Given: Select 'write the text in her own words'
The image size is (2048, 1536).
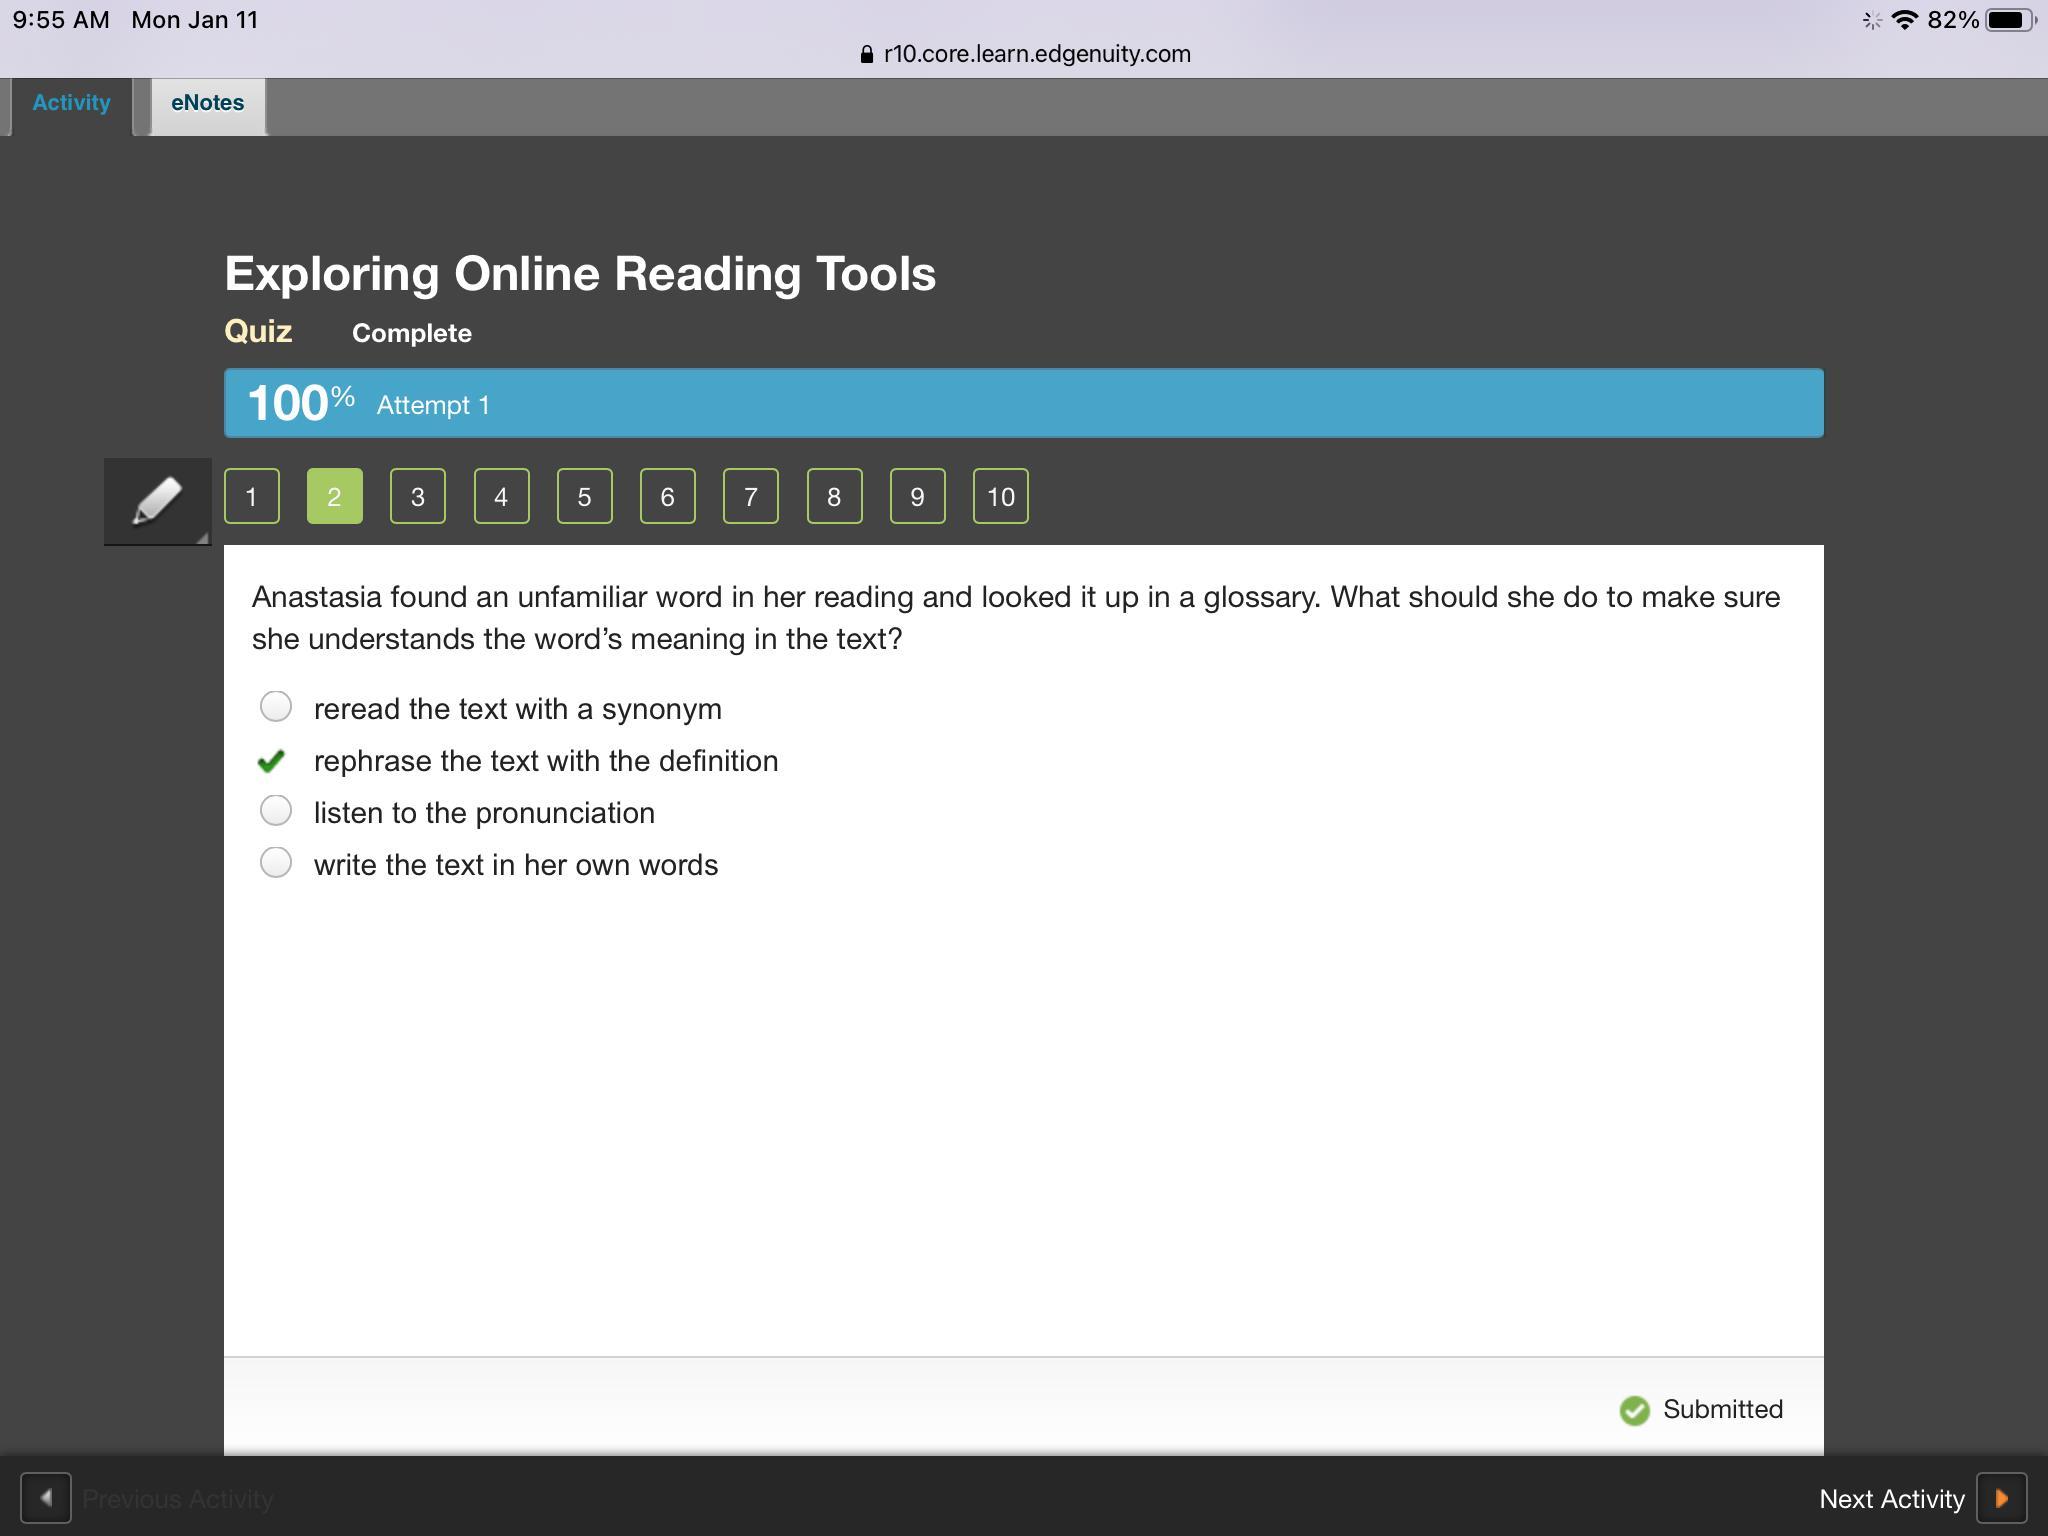Looking at the screenshot, I should (x=276, y=863).
